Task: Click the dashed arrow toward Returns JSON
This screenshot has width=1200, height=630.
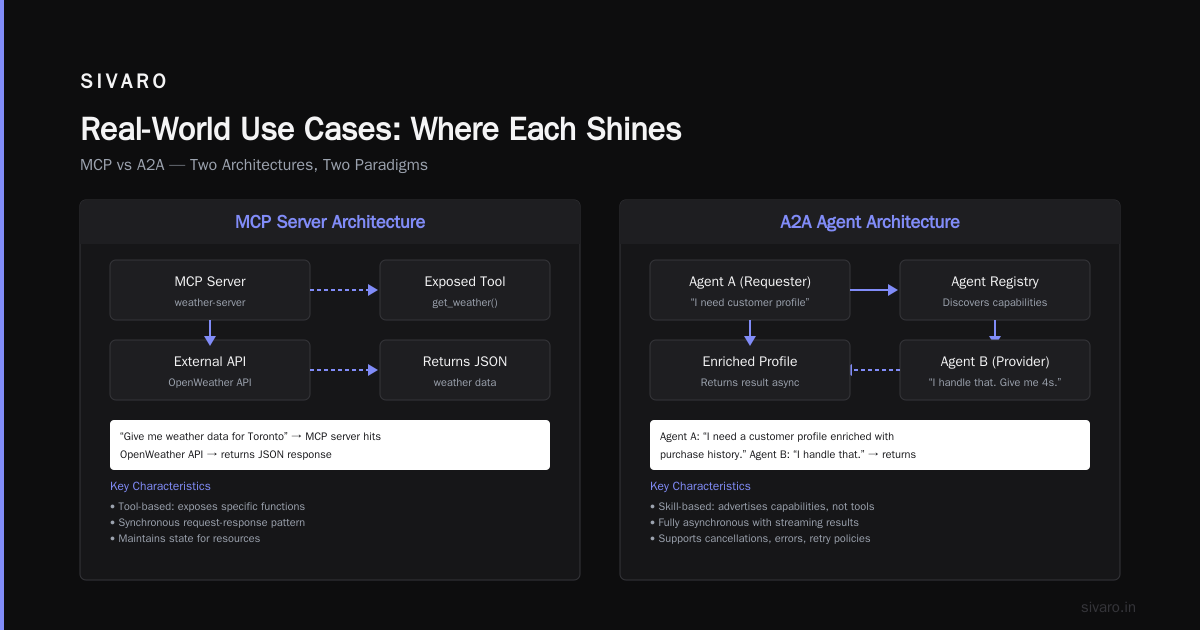Action: click(x=345, y=370)
